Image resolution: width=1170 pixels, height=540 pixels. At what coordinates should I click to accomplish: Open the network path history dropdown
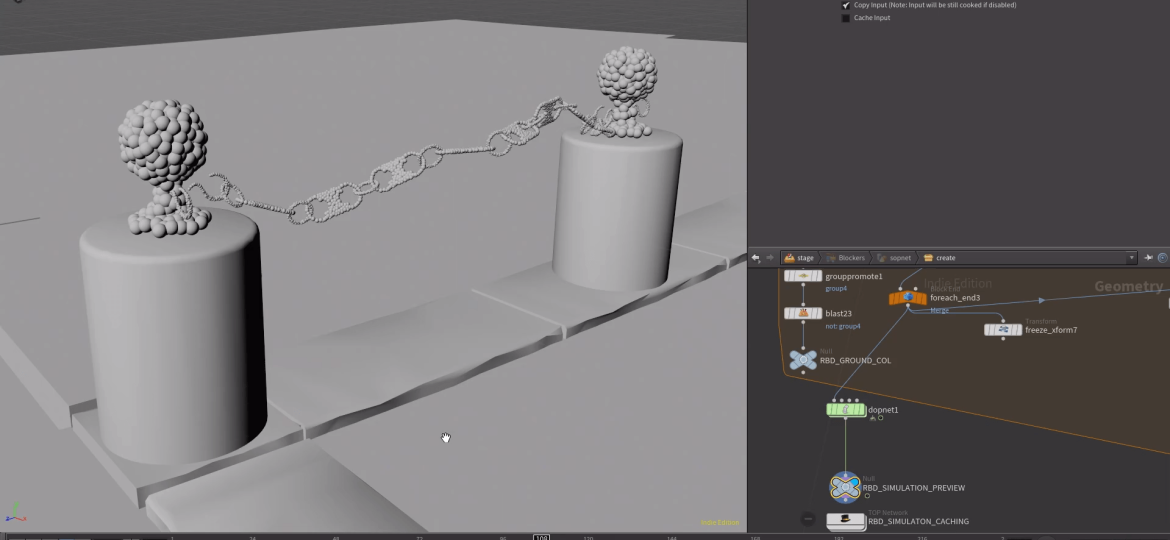pyautogui.click(x=1132, y=258)
